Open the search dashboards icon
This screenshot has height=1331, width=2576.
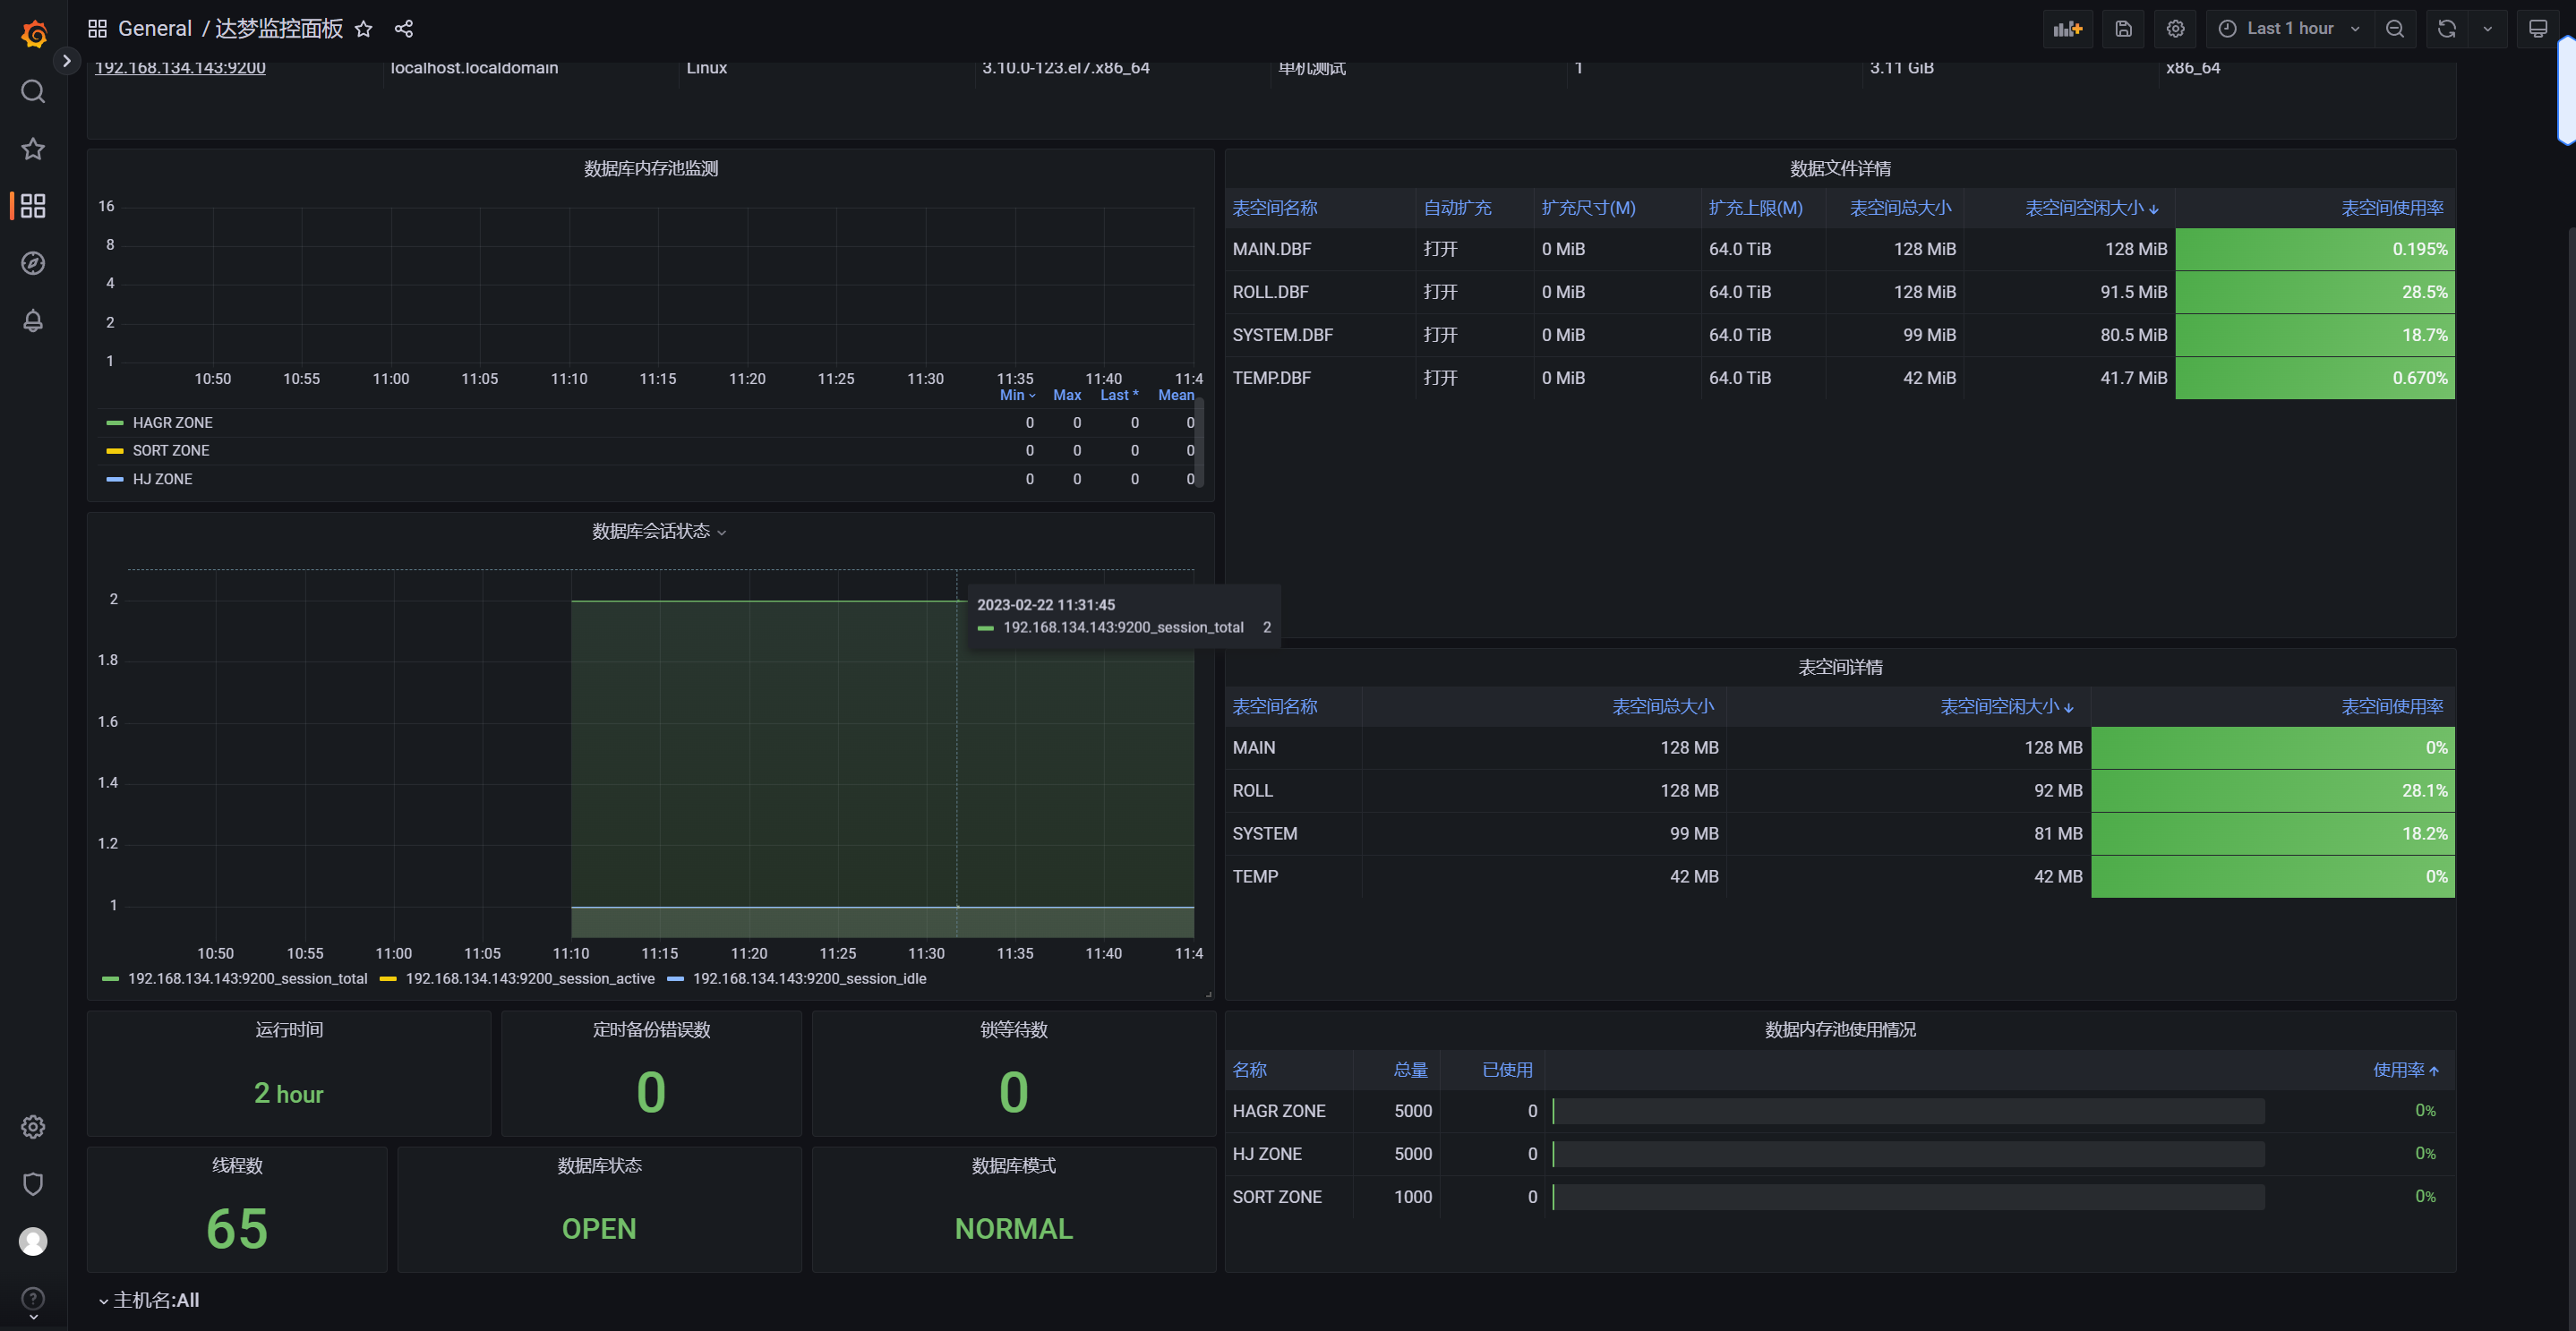point(33,92)
